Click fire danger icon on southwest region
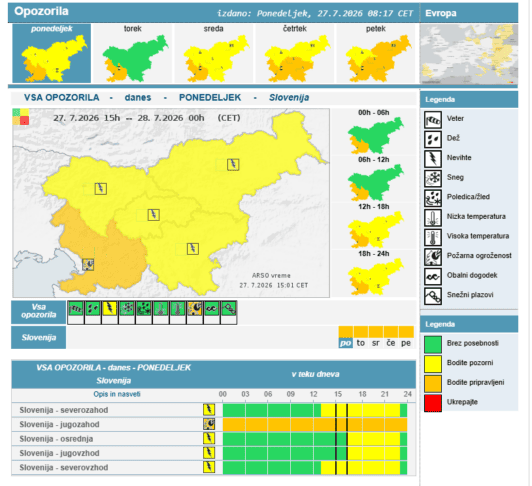532x486 pixels. pos(88,264)
